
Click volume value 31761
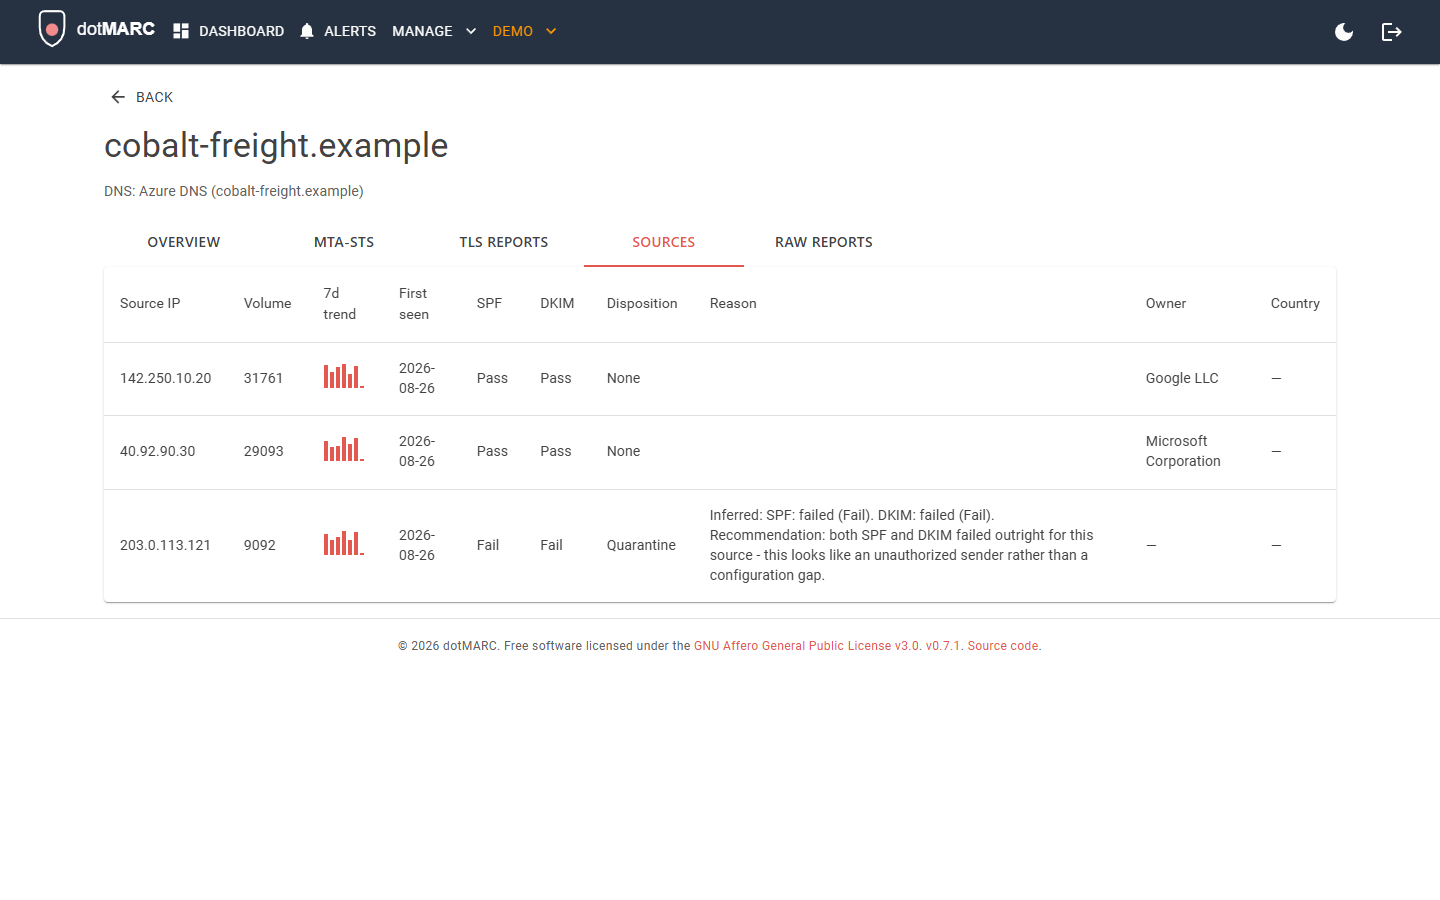coord(264,379)
